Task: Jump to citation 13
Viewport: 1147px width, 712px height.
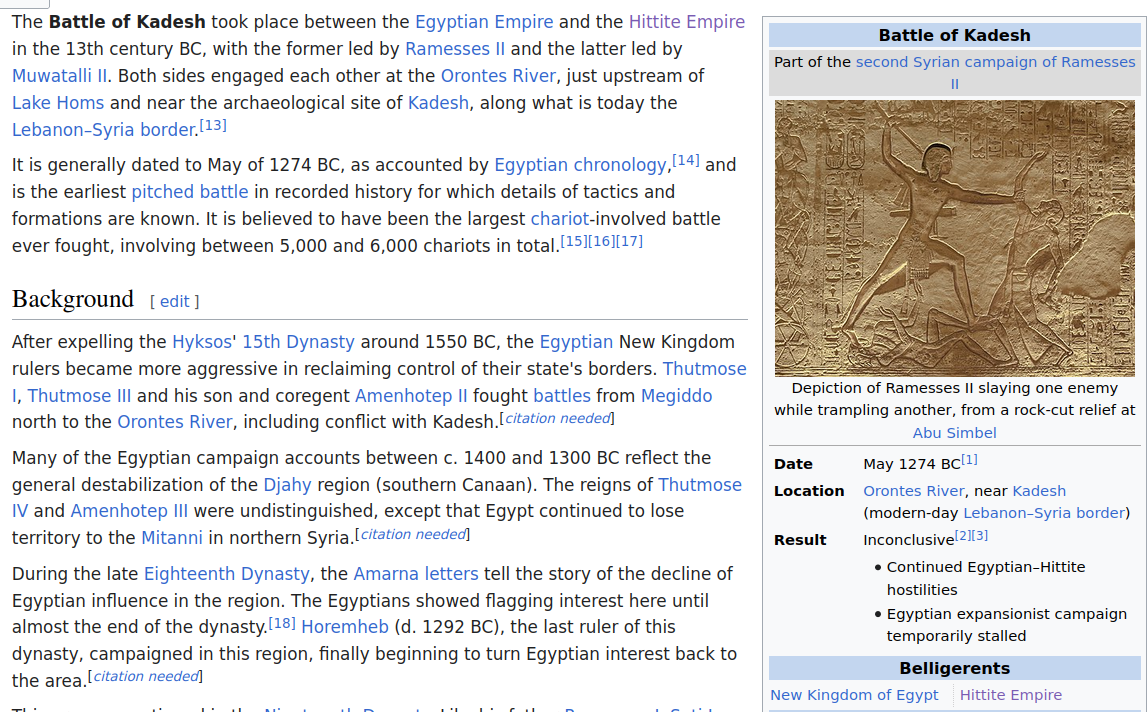Action: point(213,125)
